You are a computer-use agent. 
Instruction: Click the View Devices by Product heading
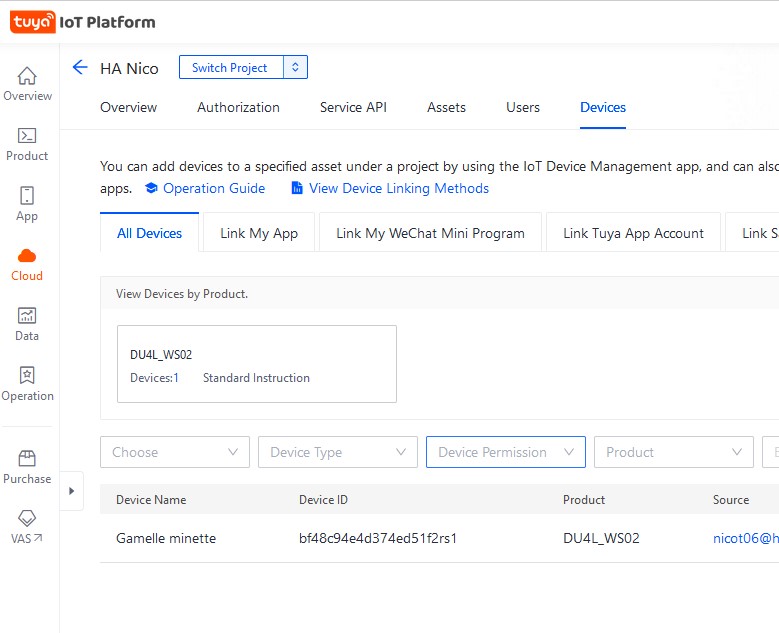(x=182, y=294)
